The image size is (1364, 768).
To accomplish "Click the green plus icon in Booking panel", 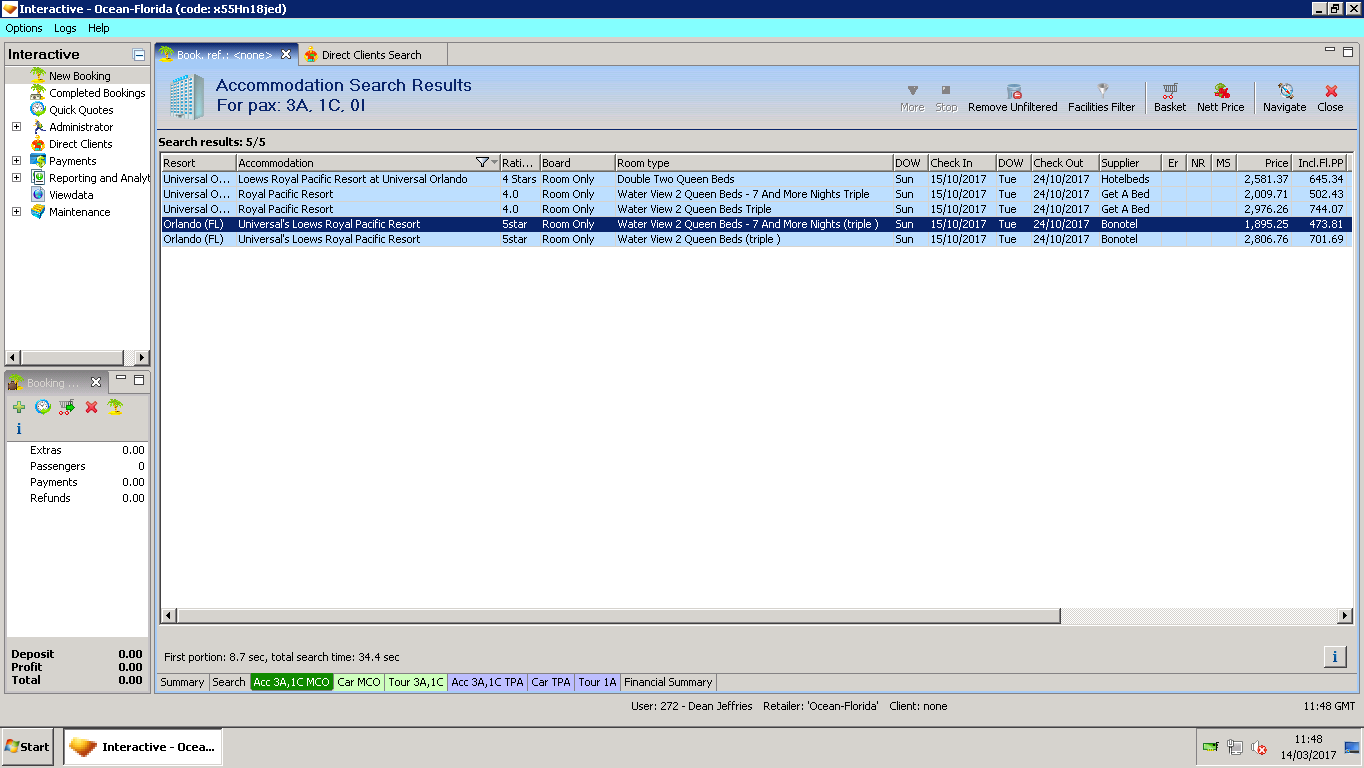I will tap(19, 407).
